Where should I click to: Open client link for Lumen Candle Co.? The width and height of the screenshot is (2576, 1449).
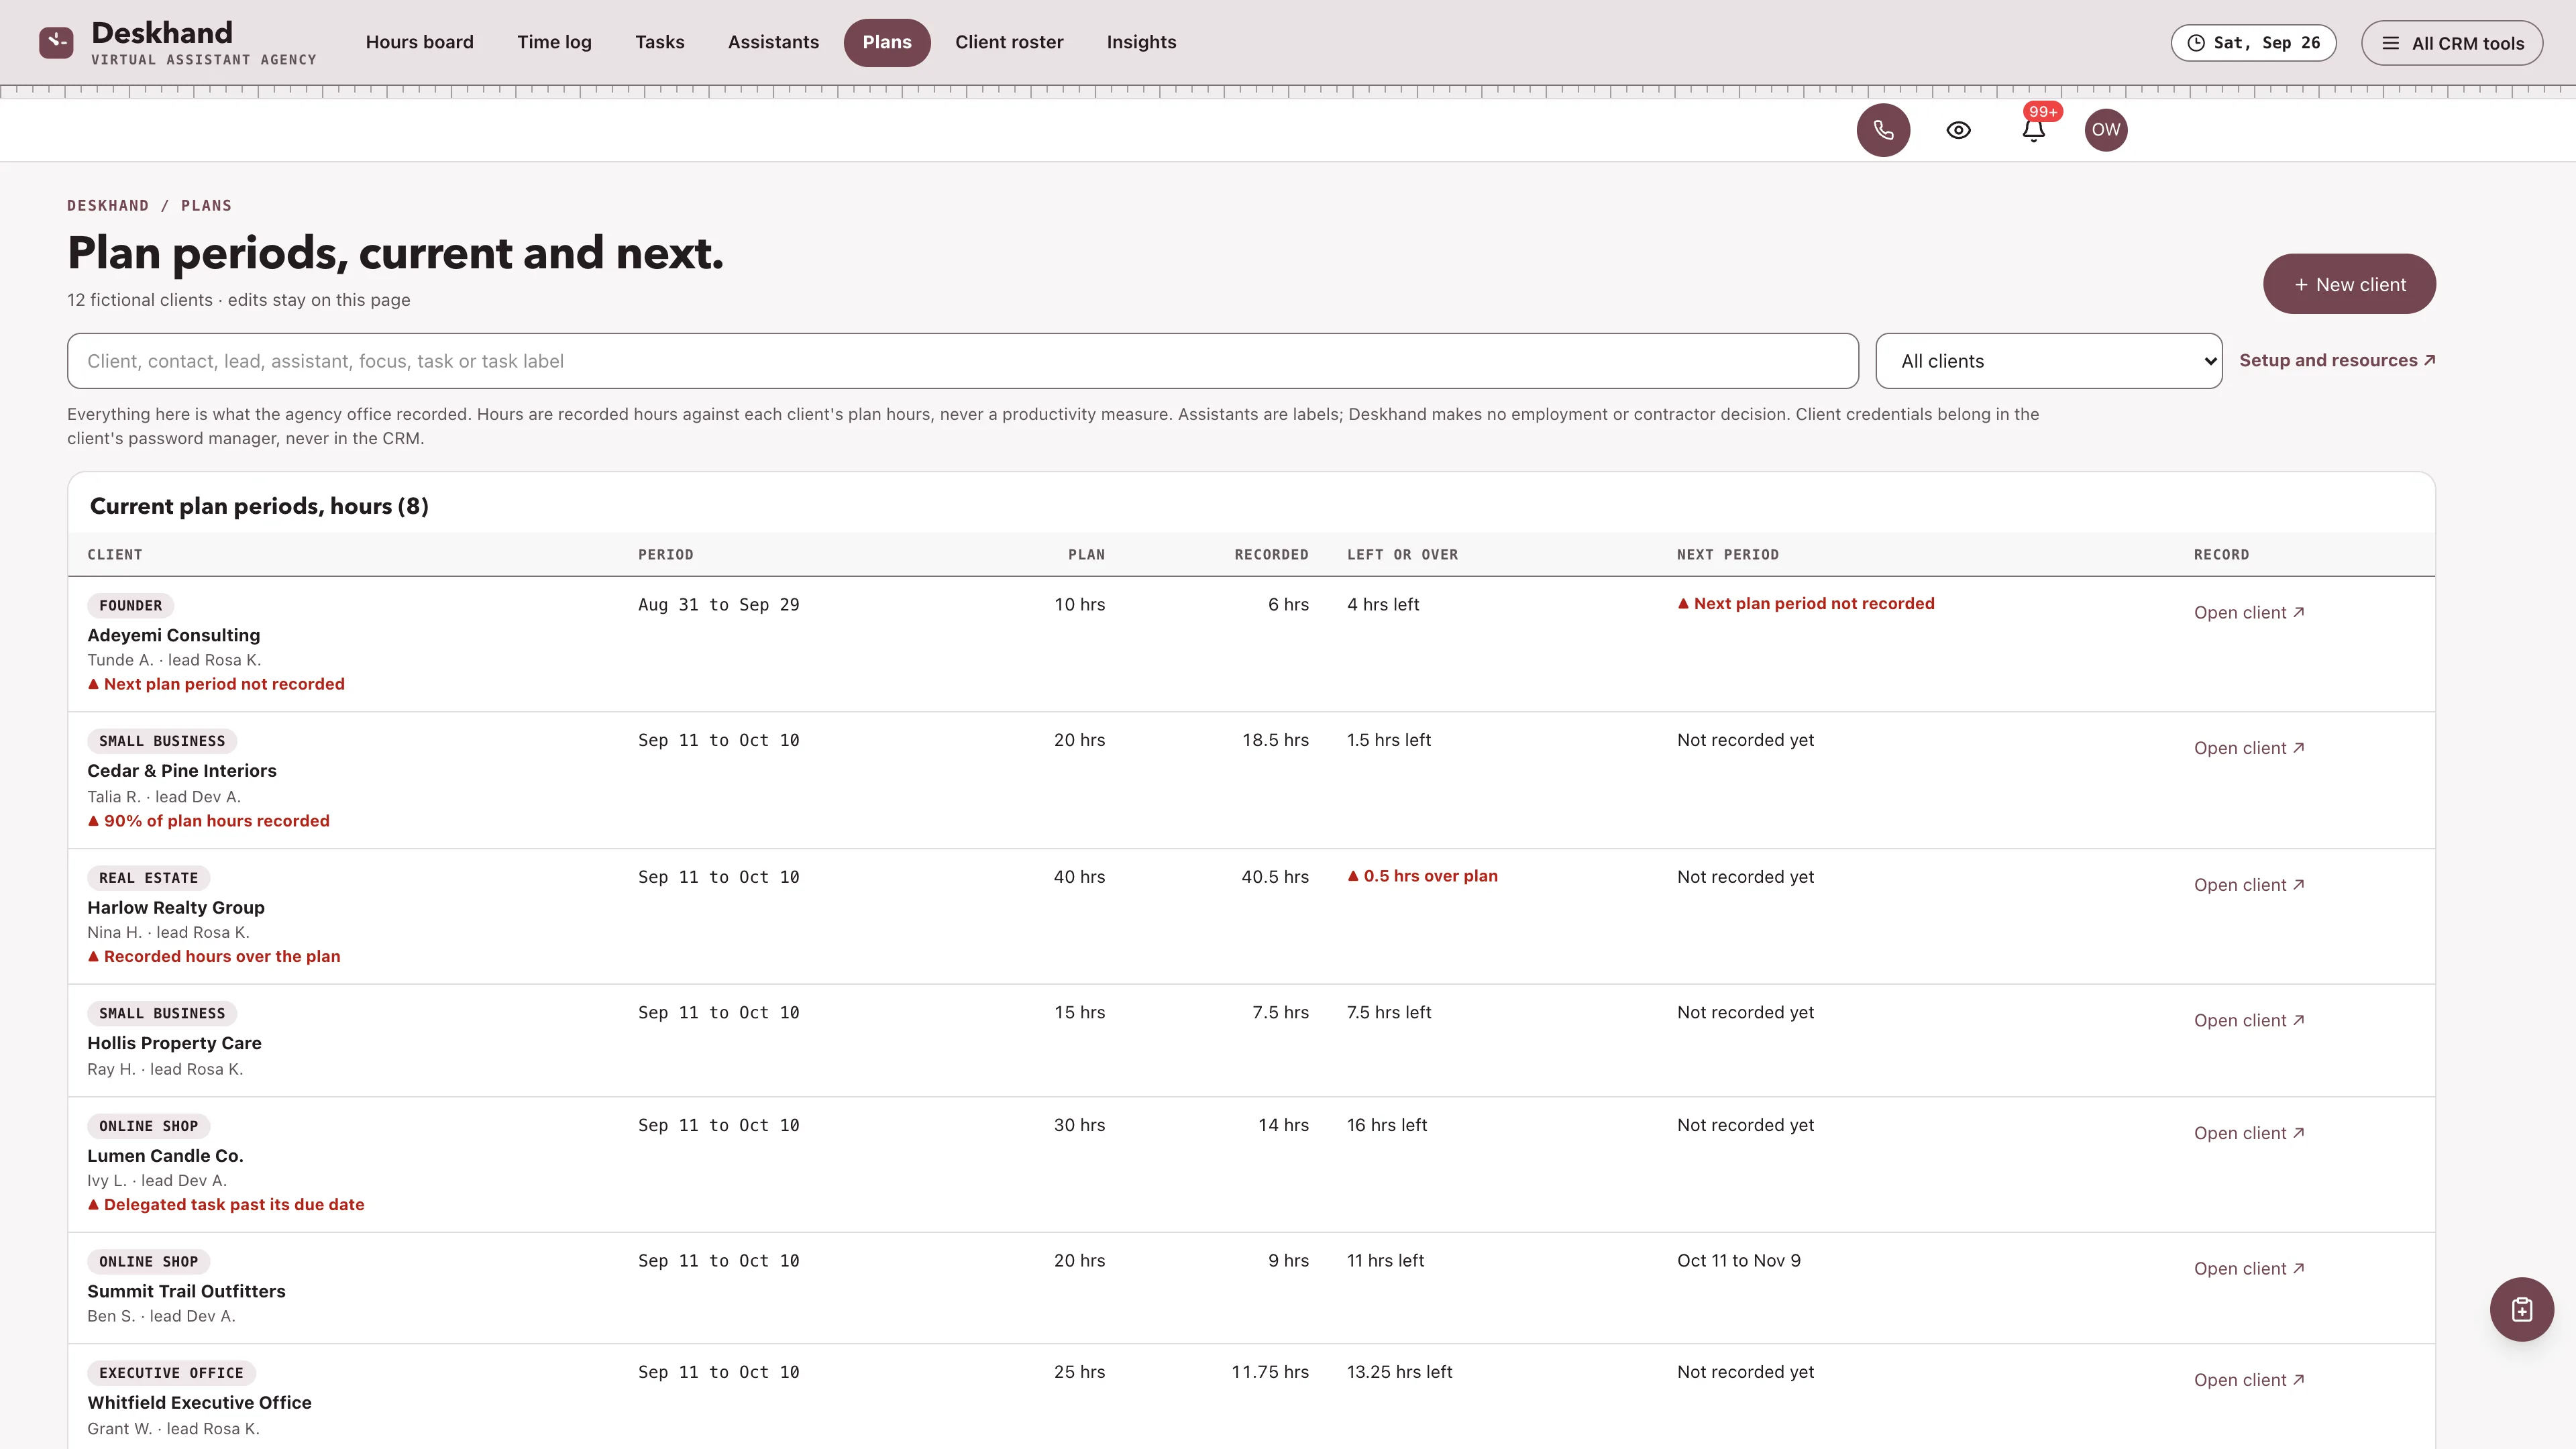[x=2249, y=1133]
